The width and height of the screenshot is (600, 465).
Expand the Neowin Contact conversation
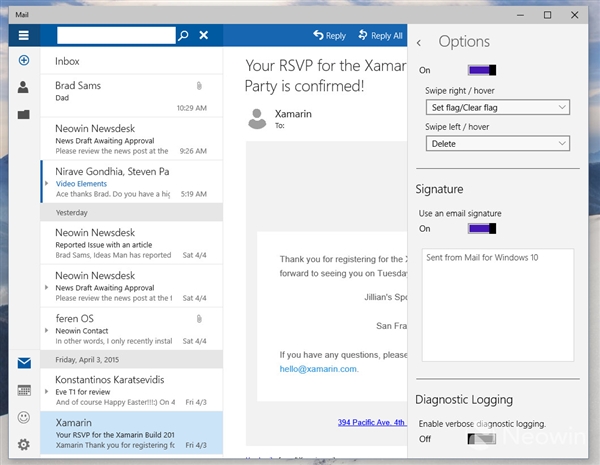[x=46, y=330]
